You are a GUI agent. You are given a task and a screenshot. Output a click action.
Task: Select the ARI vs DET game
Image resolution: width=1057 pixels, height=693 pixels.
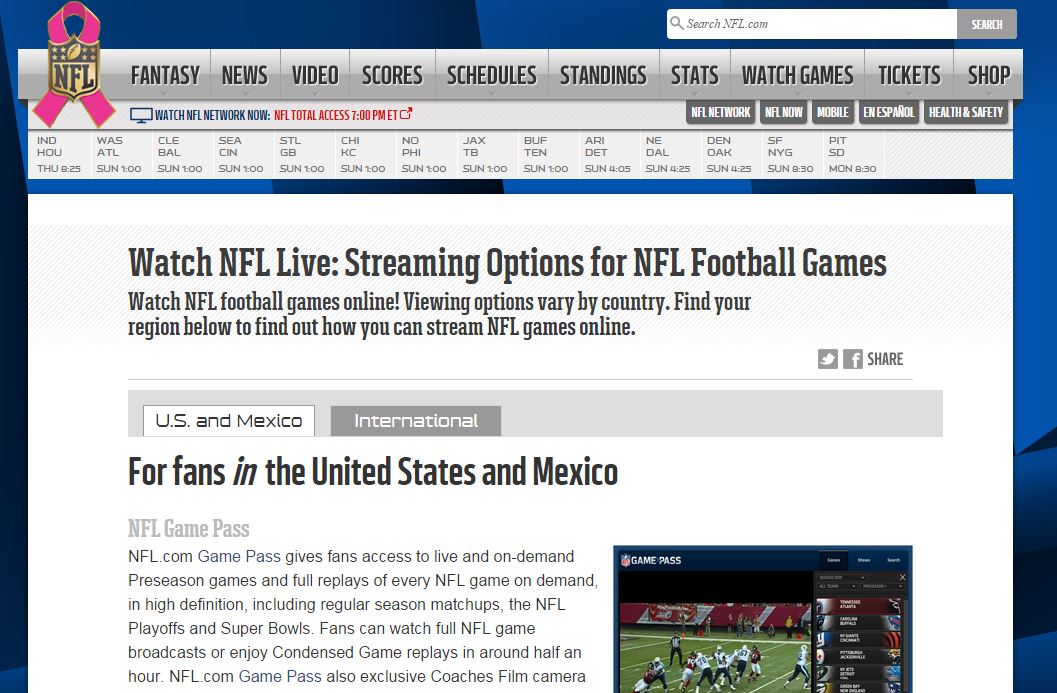[607, 154]
